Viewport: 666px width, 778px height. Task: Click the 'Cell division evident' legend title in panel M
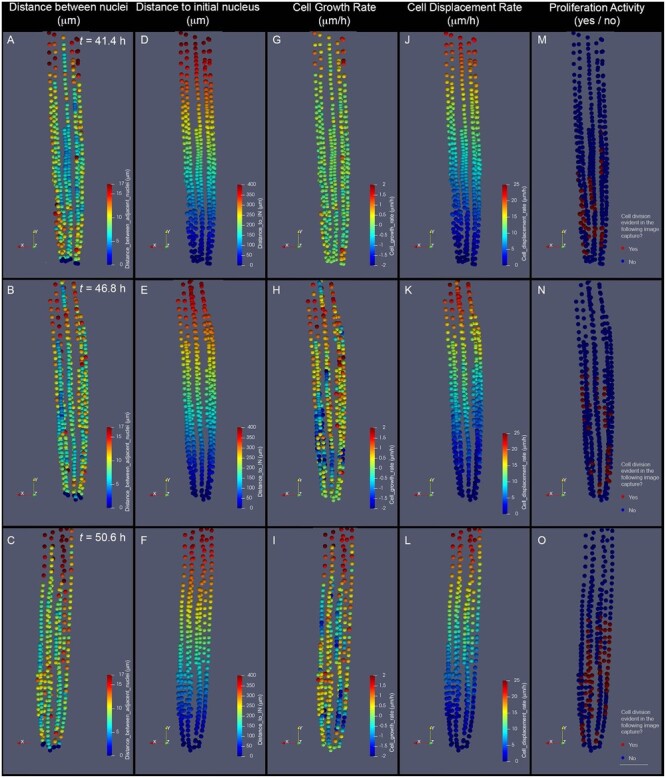coord(640,226)
